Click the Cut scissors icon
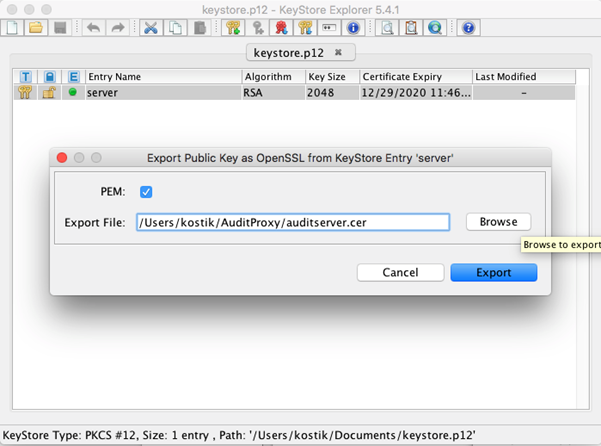Image resolution: width=601 pixels, height=446 pixels. pos(151,28)
